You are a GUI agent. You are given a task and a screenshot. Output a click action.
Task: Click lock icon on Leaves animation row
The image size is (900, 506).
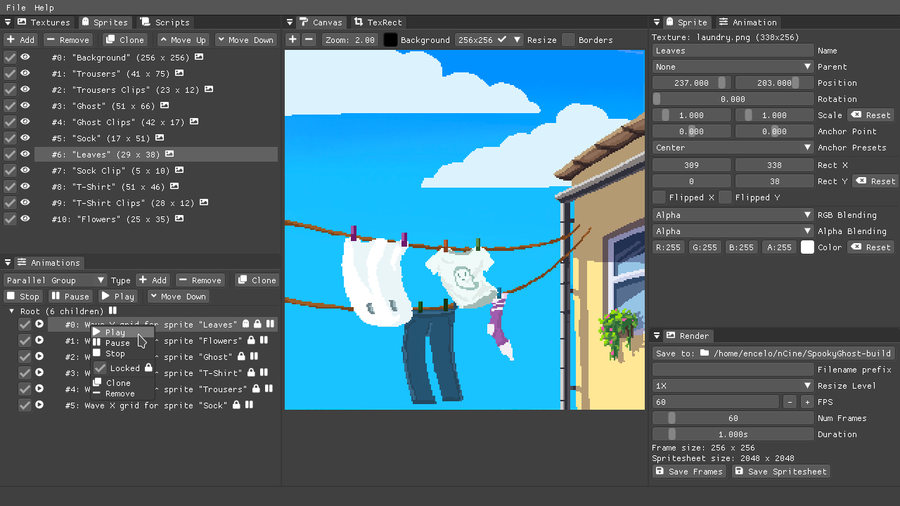coord(258,324)
